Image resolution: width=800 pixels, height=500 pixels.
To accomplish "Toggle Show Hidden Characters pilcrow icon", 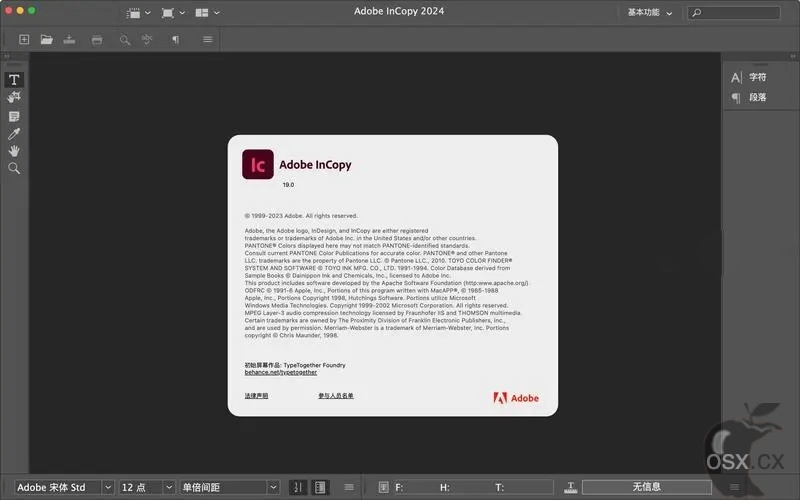I will [176, 39].
